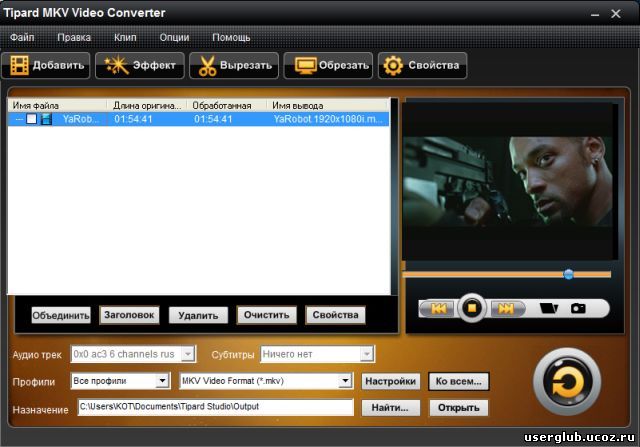Click the Обработанная column header

[x=227, y=106]
